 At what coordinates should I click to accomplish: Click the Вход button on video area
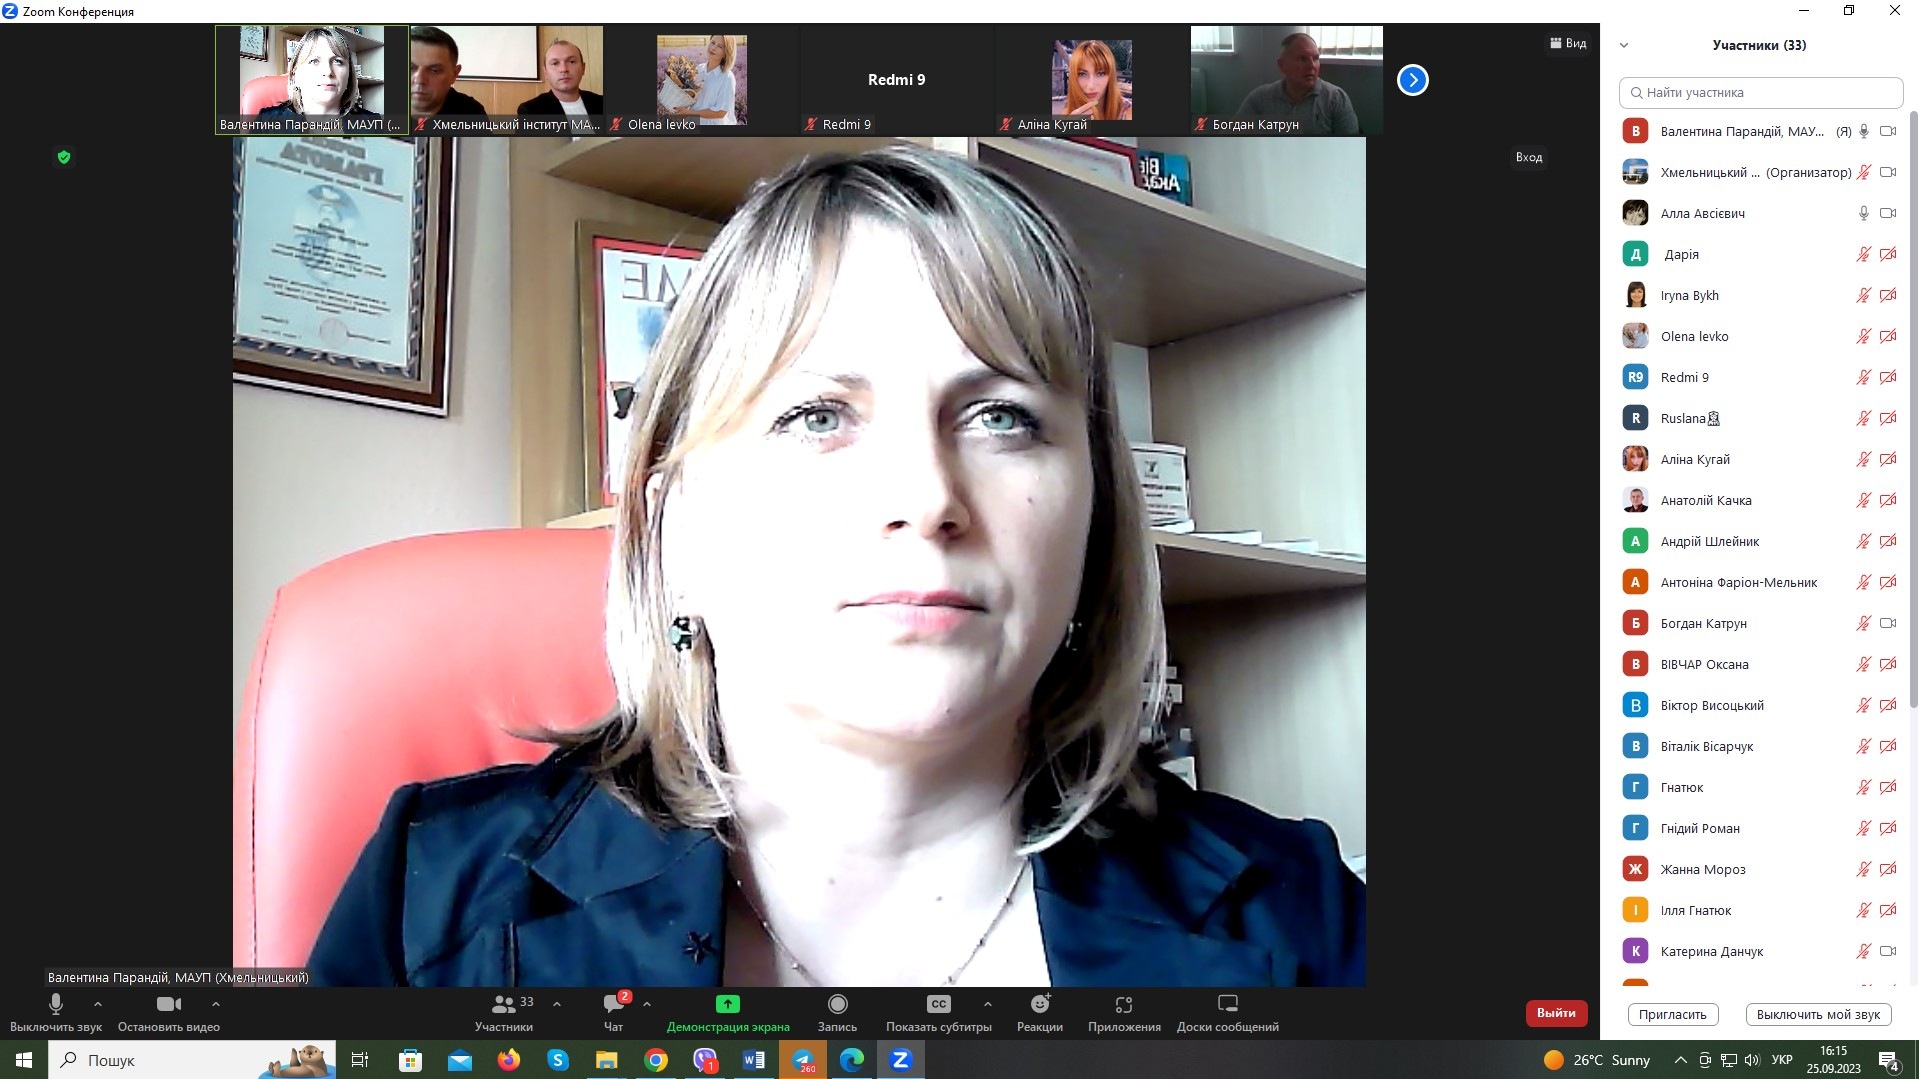pos(1529,157)
